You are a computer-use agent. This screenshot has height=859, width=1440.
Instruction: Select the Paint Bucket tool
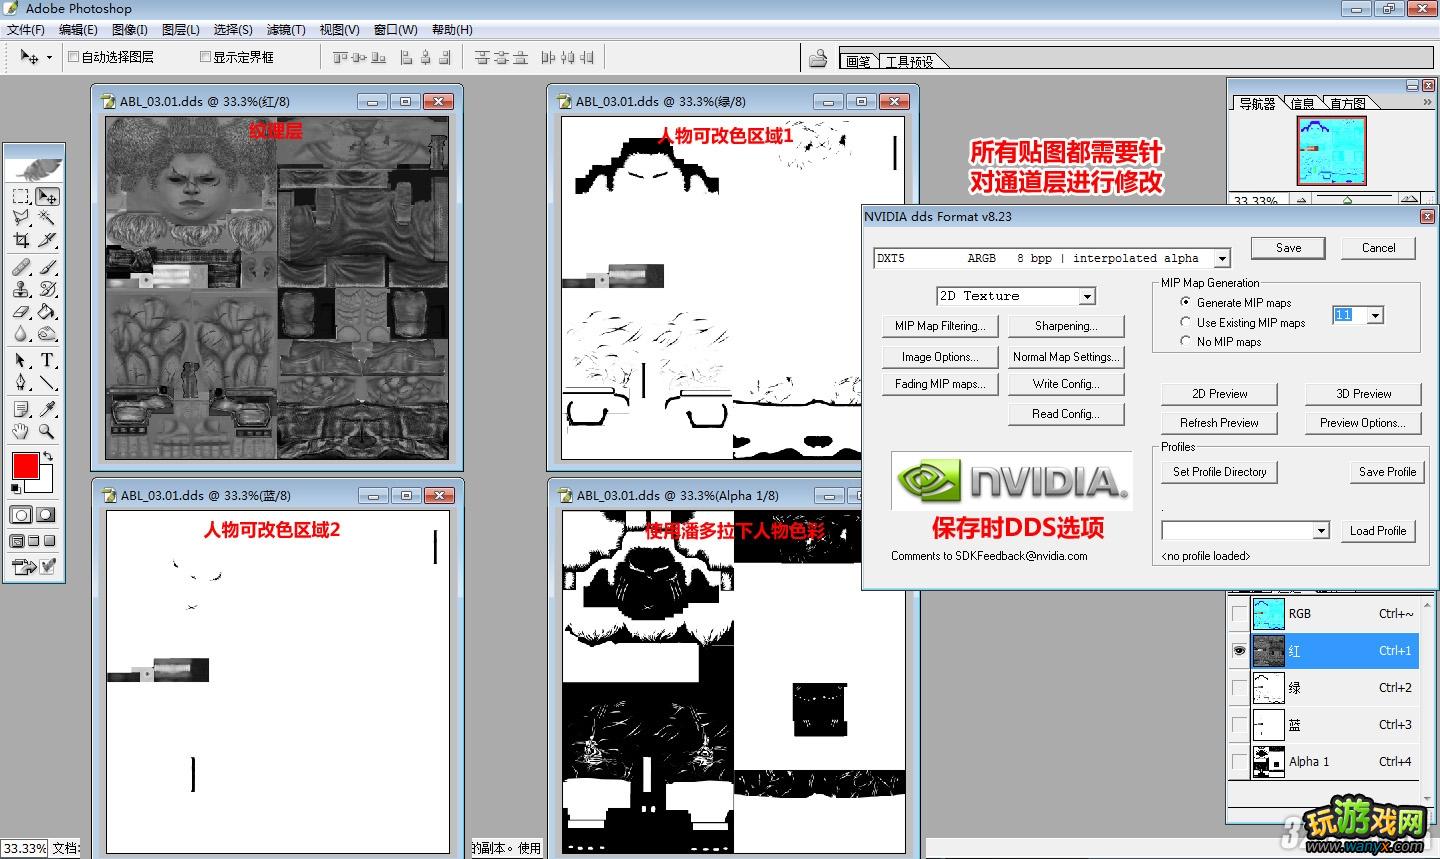coord(47,312)
